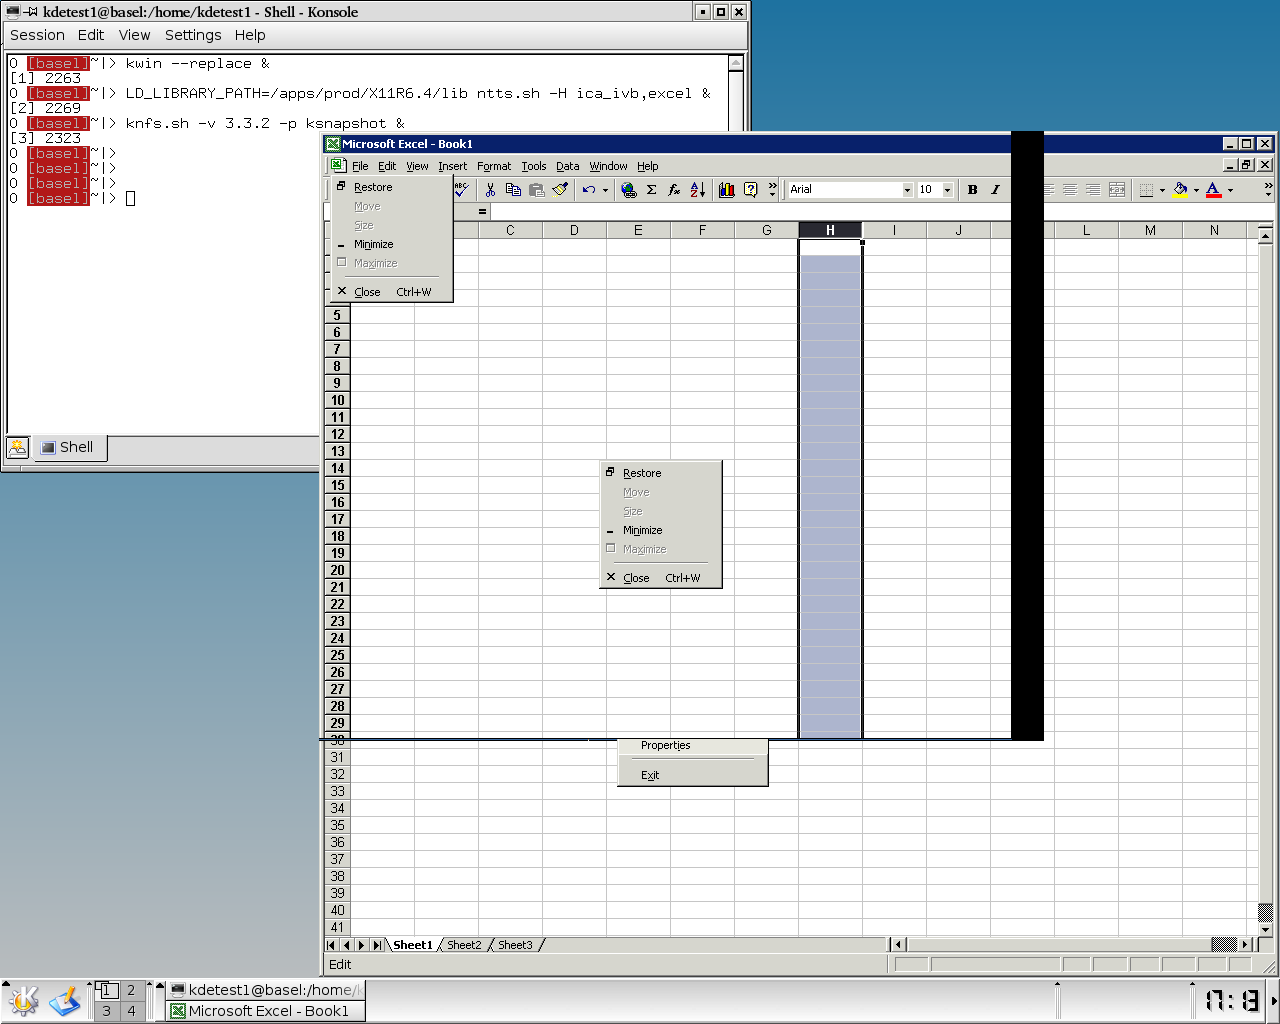Click the Cut scissors icon
The width and height of the screenshot is (1280, 1024).
coord(490,189)
